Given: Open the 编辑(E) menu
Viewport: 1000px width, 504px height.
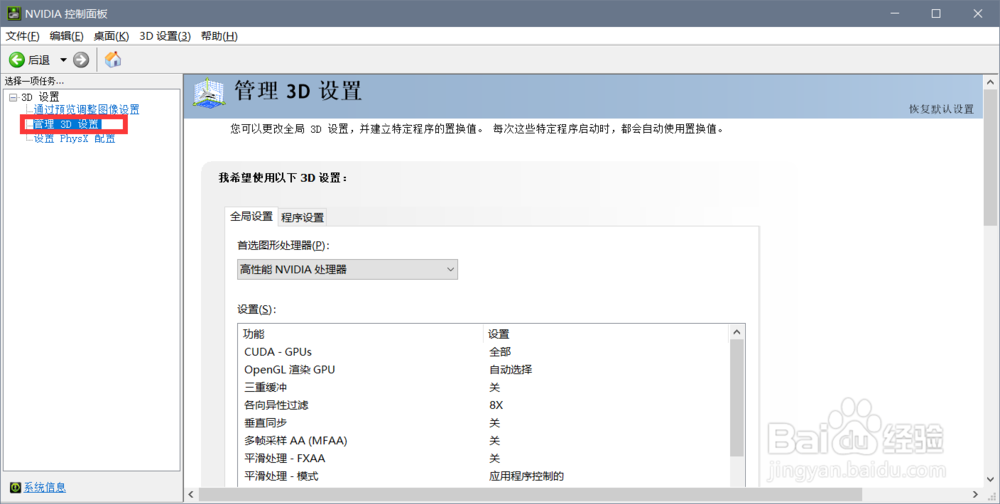Looking at the screenshot, I should pos(66,36).
